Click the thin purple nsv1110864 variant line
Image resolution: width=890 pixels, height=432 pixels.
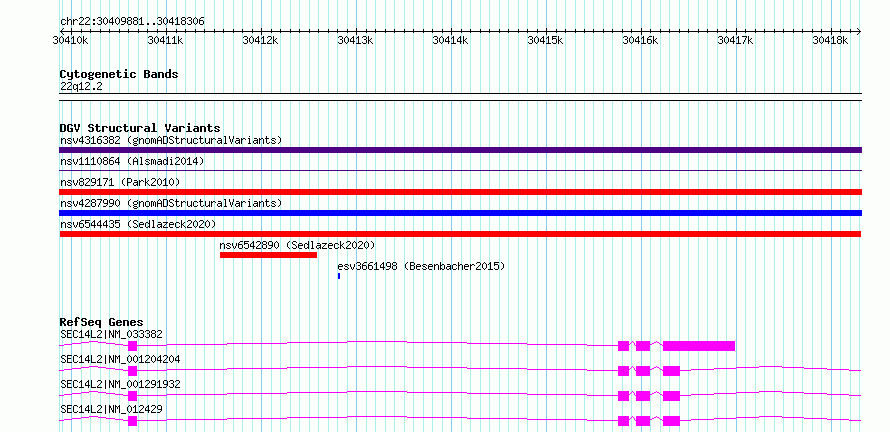click(x=460, y=170)
